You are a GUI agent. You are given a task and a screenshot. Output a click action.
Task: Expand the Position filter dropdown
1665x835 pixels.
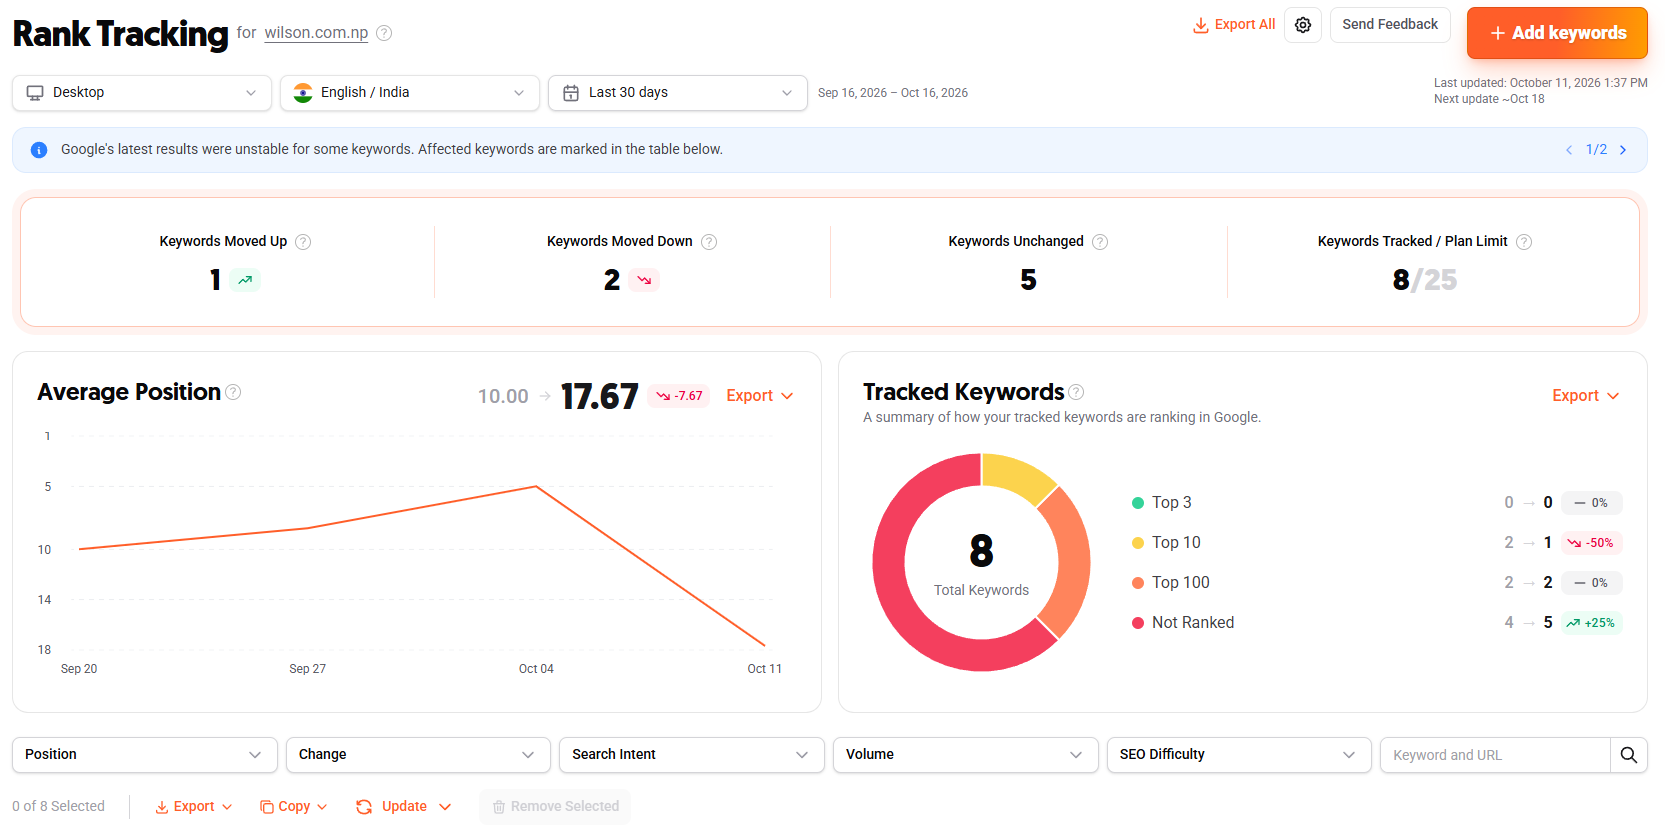145,755
